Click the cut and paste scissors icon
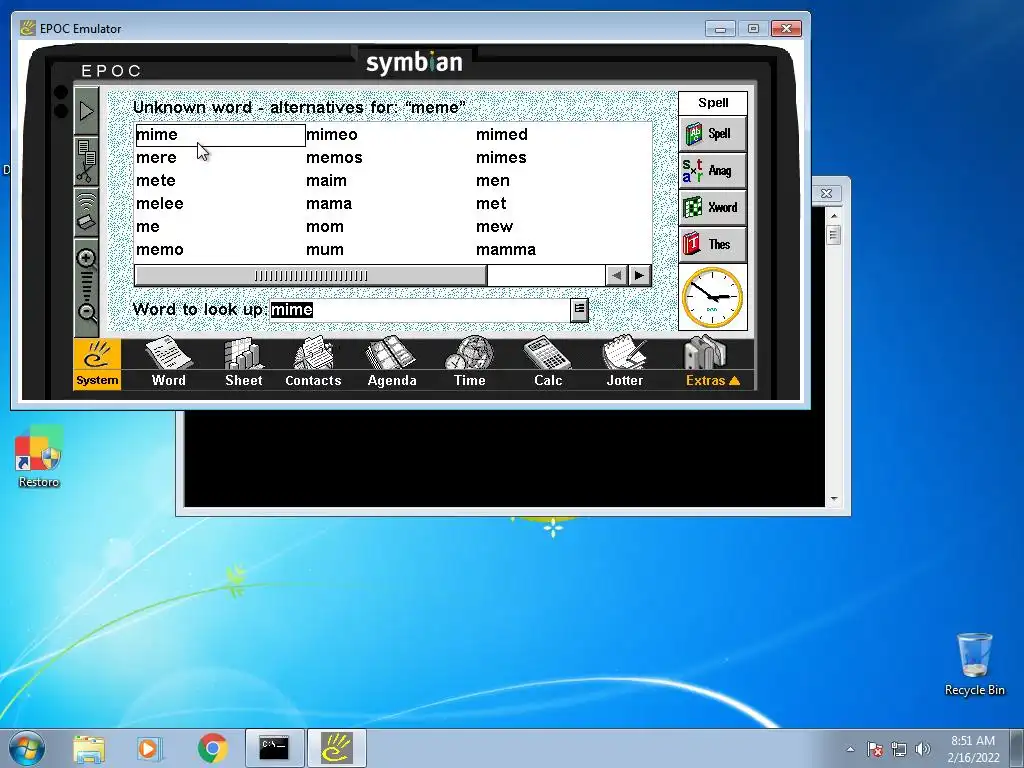The image size is (1024, 768). pos(86,161)
